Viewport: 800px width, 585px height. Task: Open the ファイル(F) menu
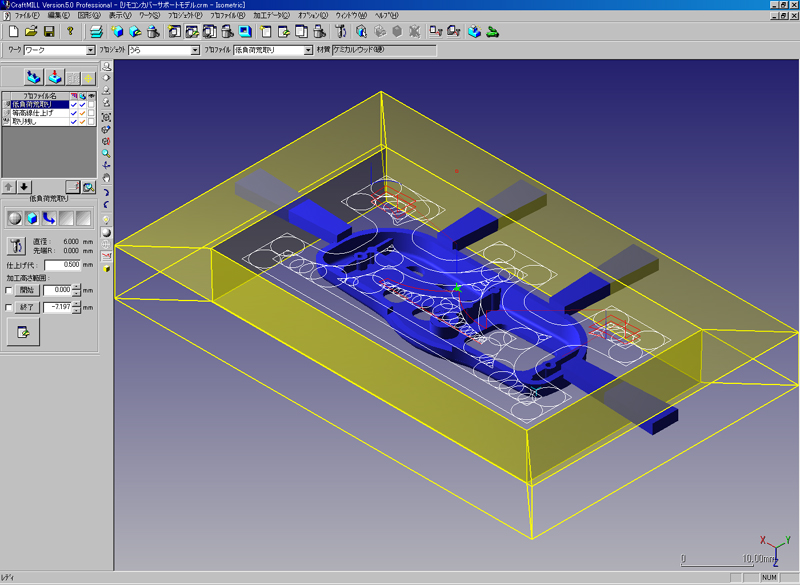coord(27,16)
